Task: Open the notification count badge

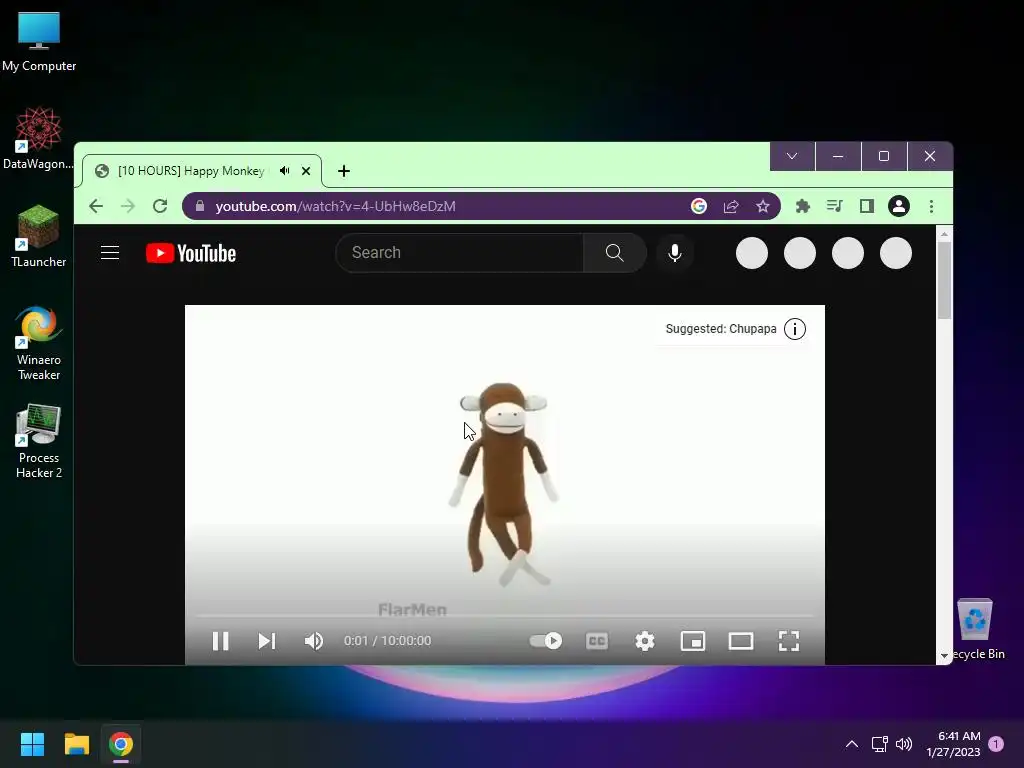Action: [996, 744]
